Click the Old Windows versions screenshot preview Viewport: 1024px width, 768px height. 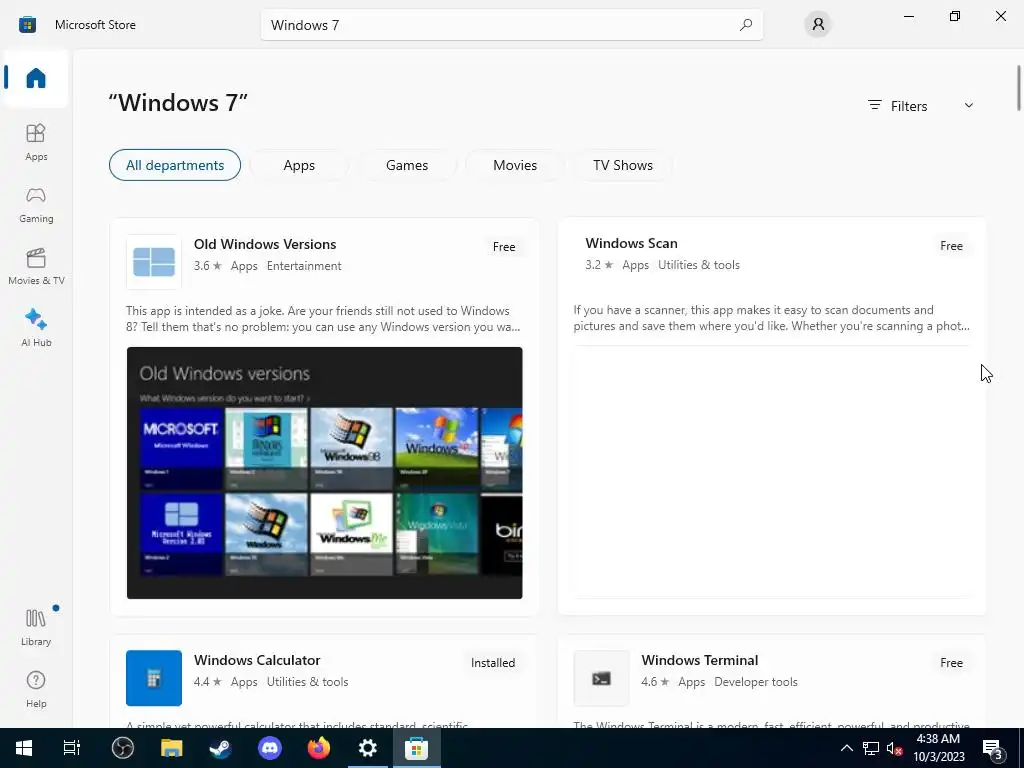[x=325, y=473]
